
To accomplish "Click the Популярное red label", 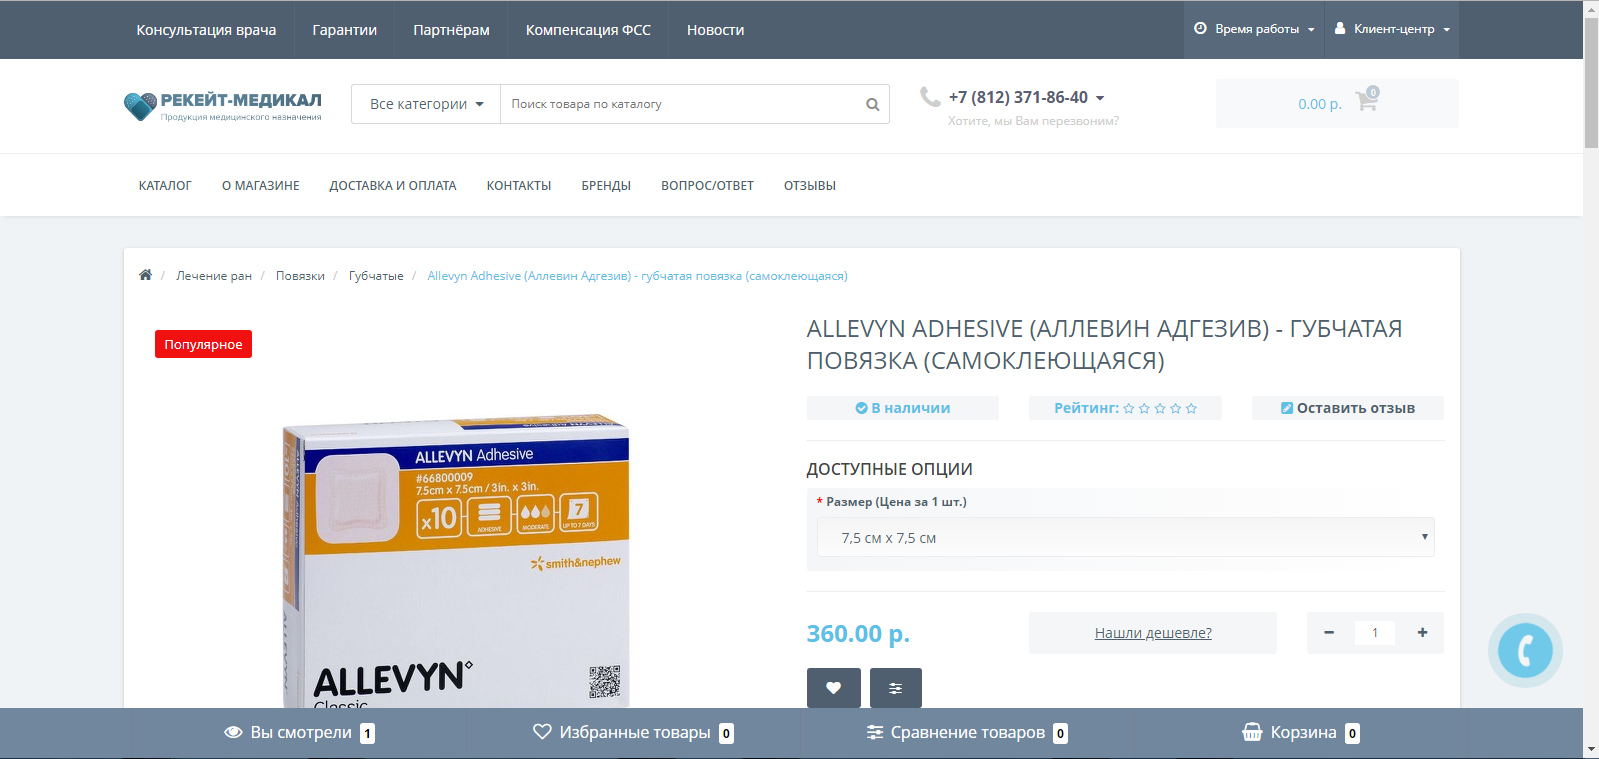I will point(203,344).
